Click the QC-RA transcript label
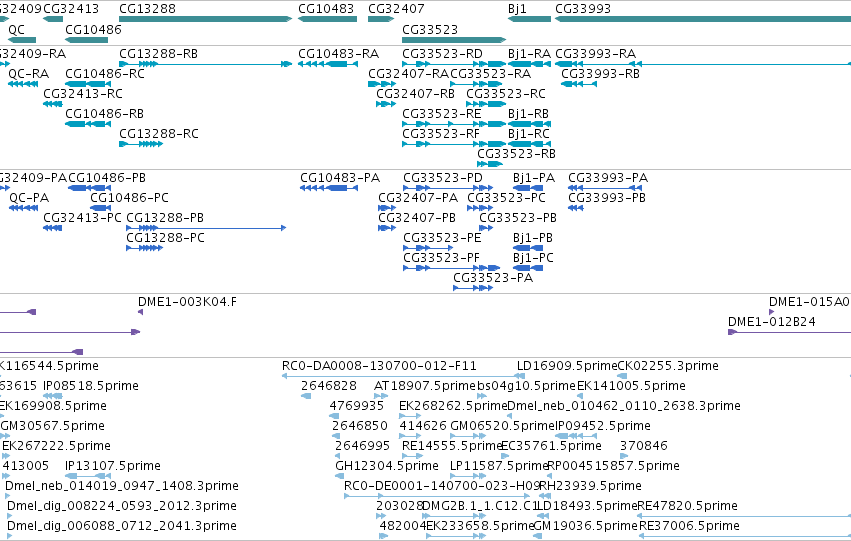851x541 pixels. click(29, 74)
